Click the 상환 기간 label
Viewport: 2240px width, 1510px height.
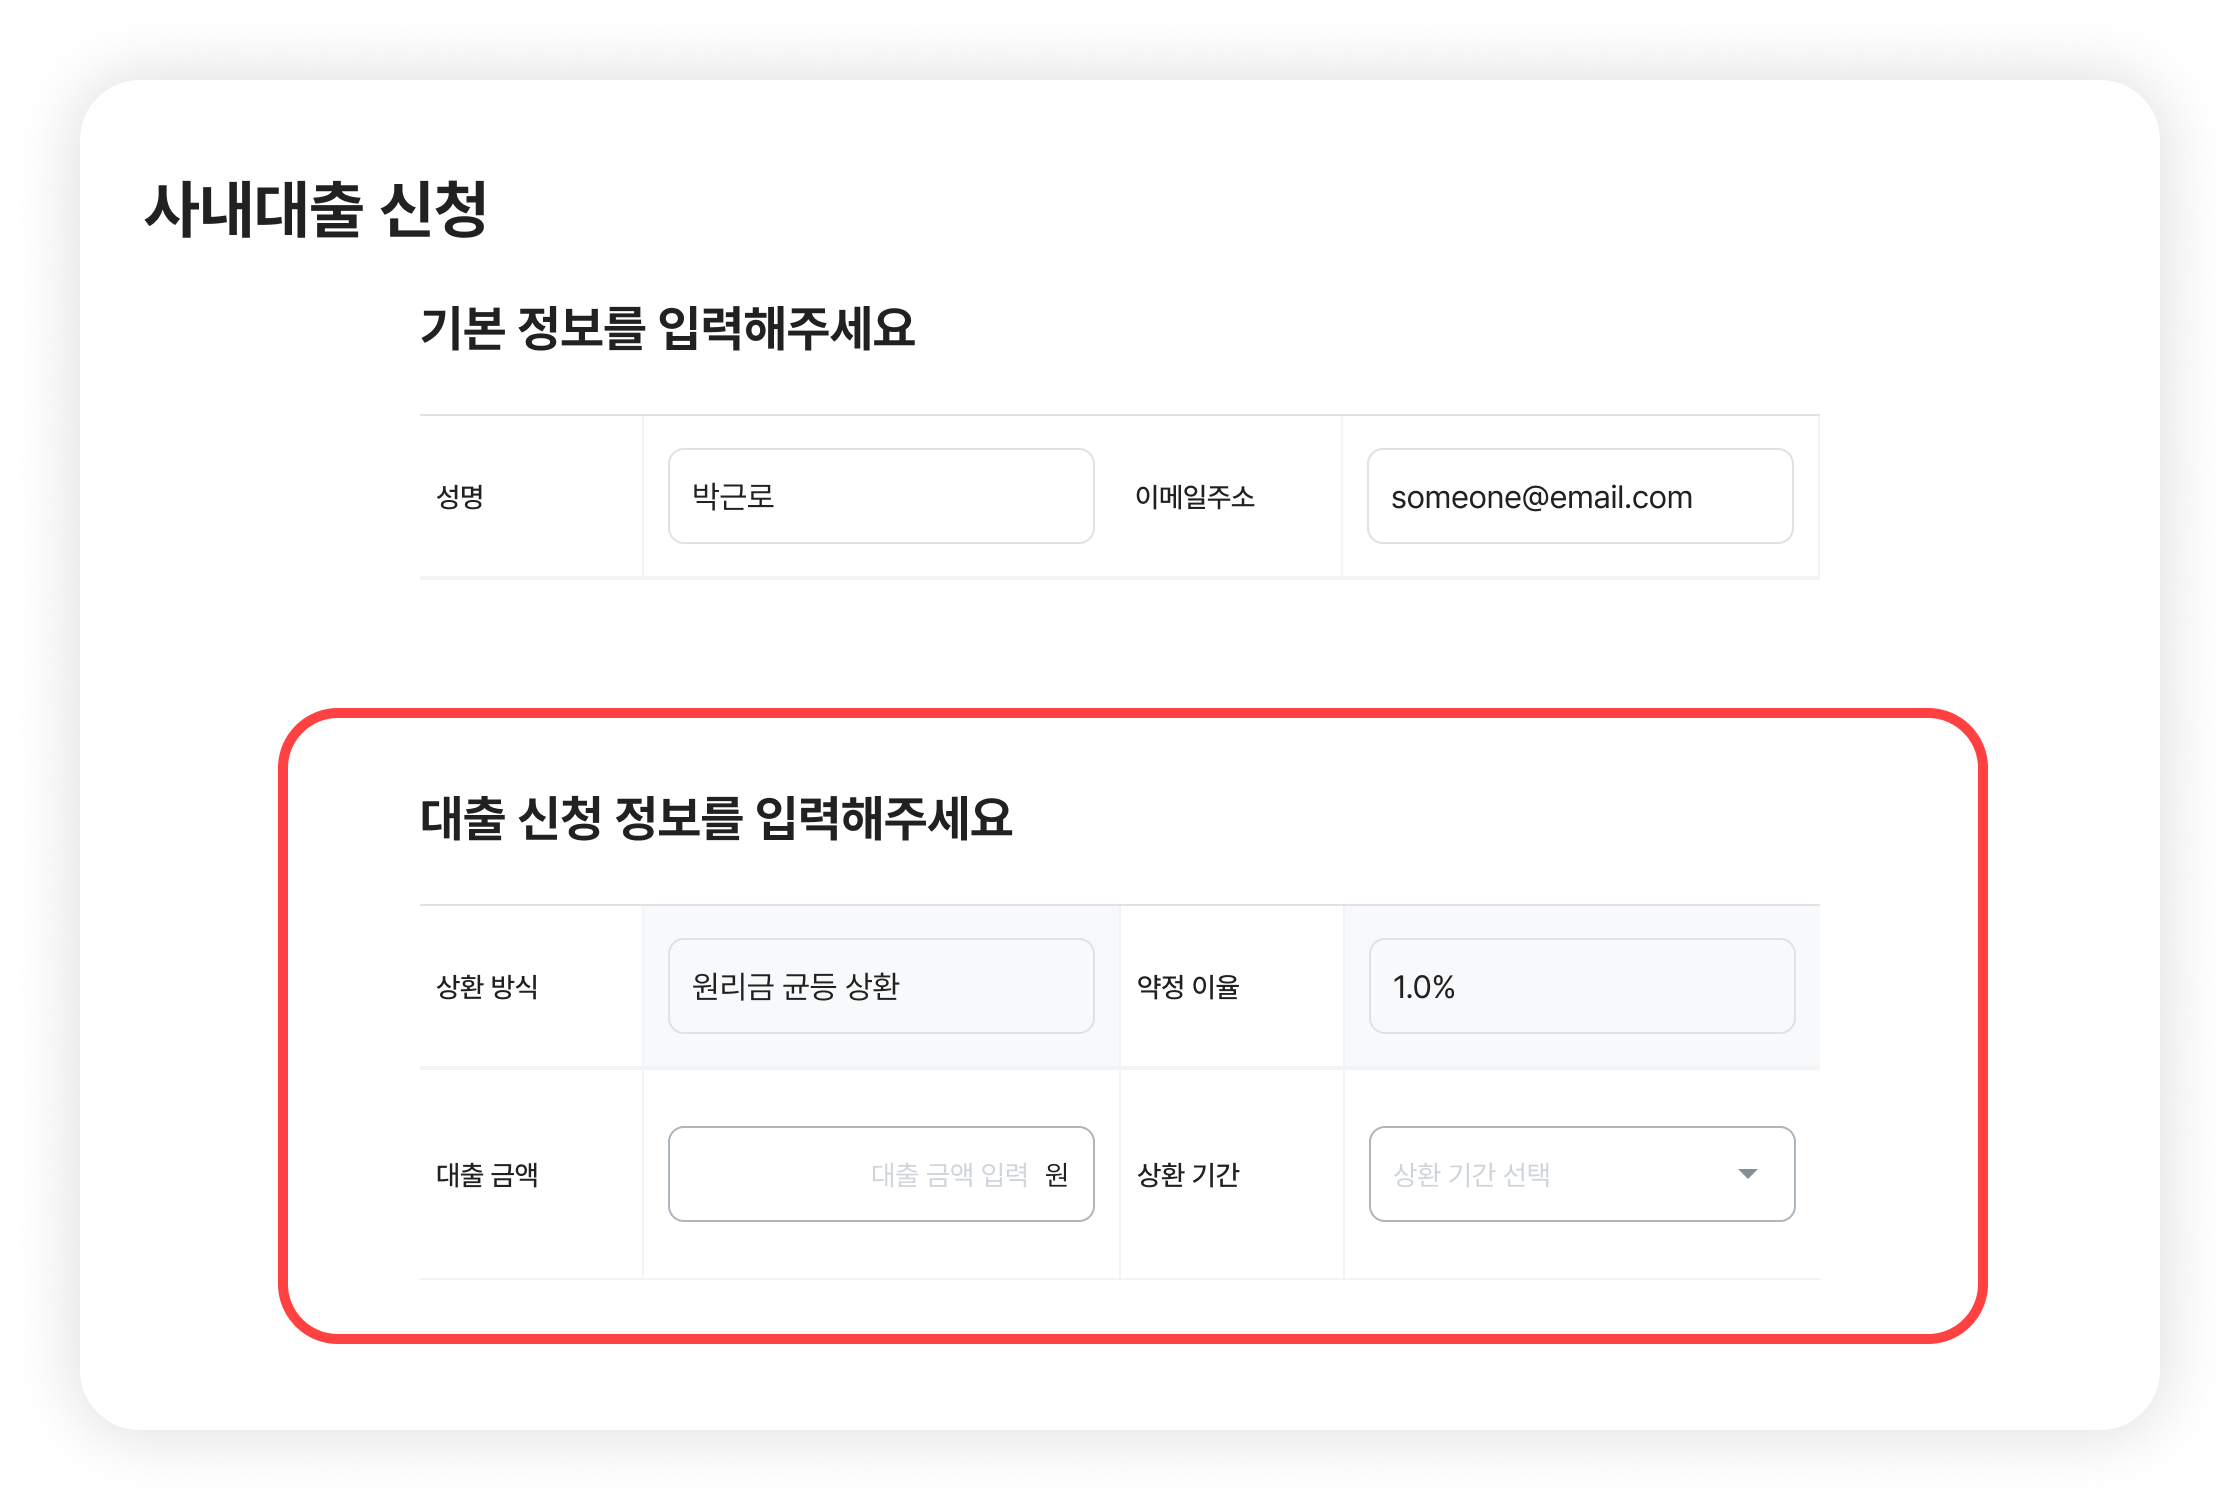(x=1188, y=1175)
